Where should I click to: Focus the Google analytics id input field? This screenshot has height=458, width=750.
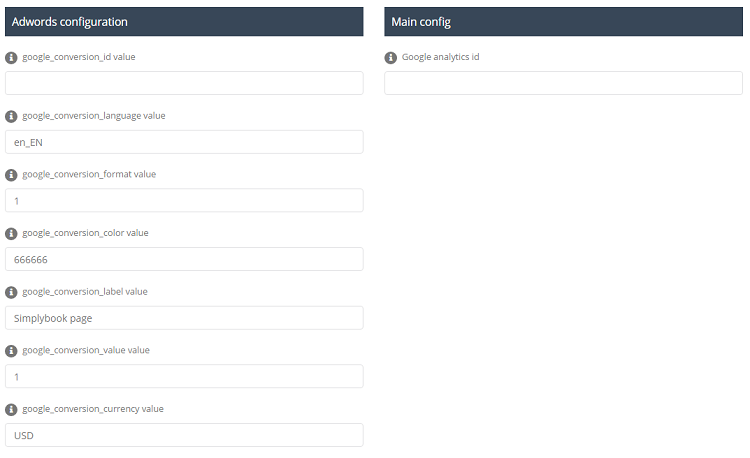point(563,83)
